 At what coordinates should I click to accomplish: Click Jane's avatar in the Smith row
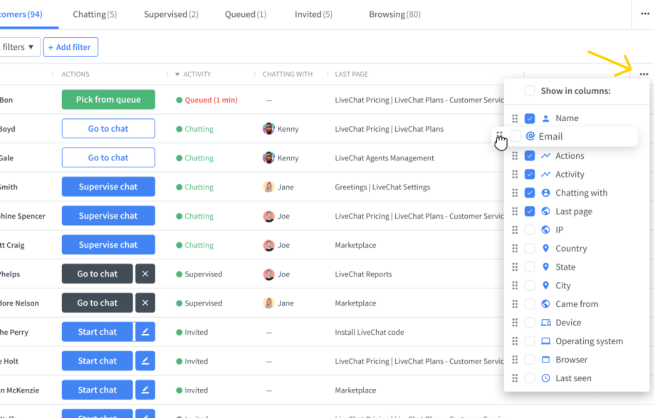(269, 187)
